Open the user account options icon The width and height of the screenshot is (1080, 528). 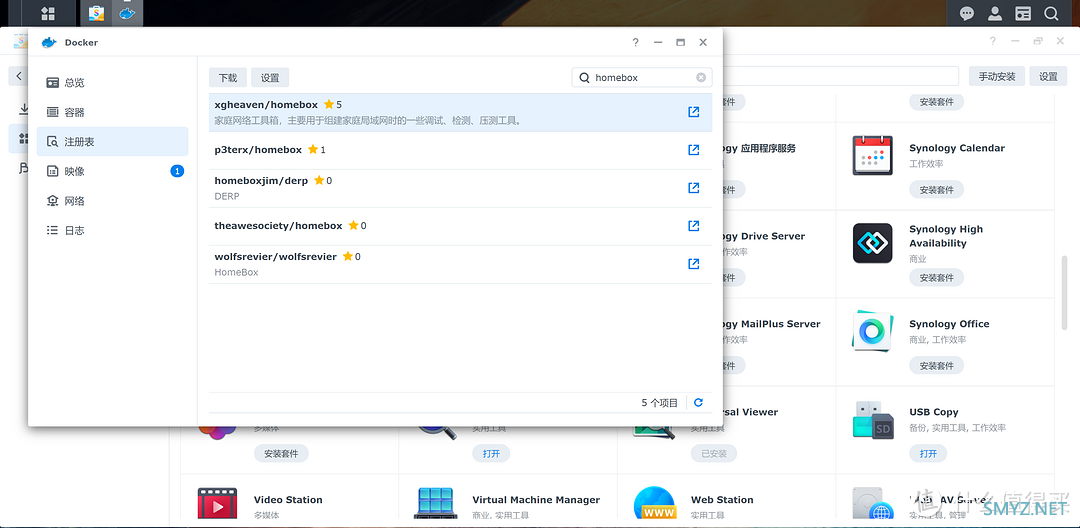point(995,13)
